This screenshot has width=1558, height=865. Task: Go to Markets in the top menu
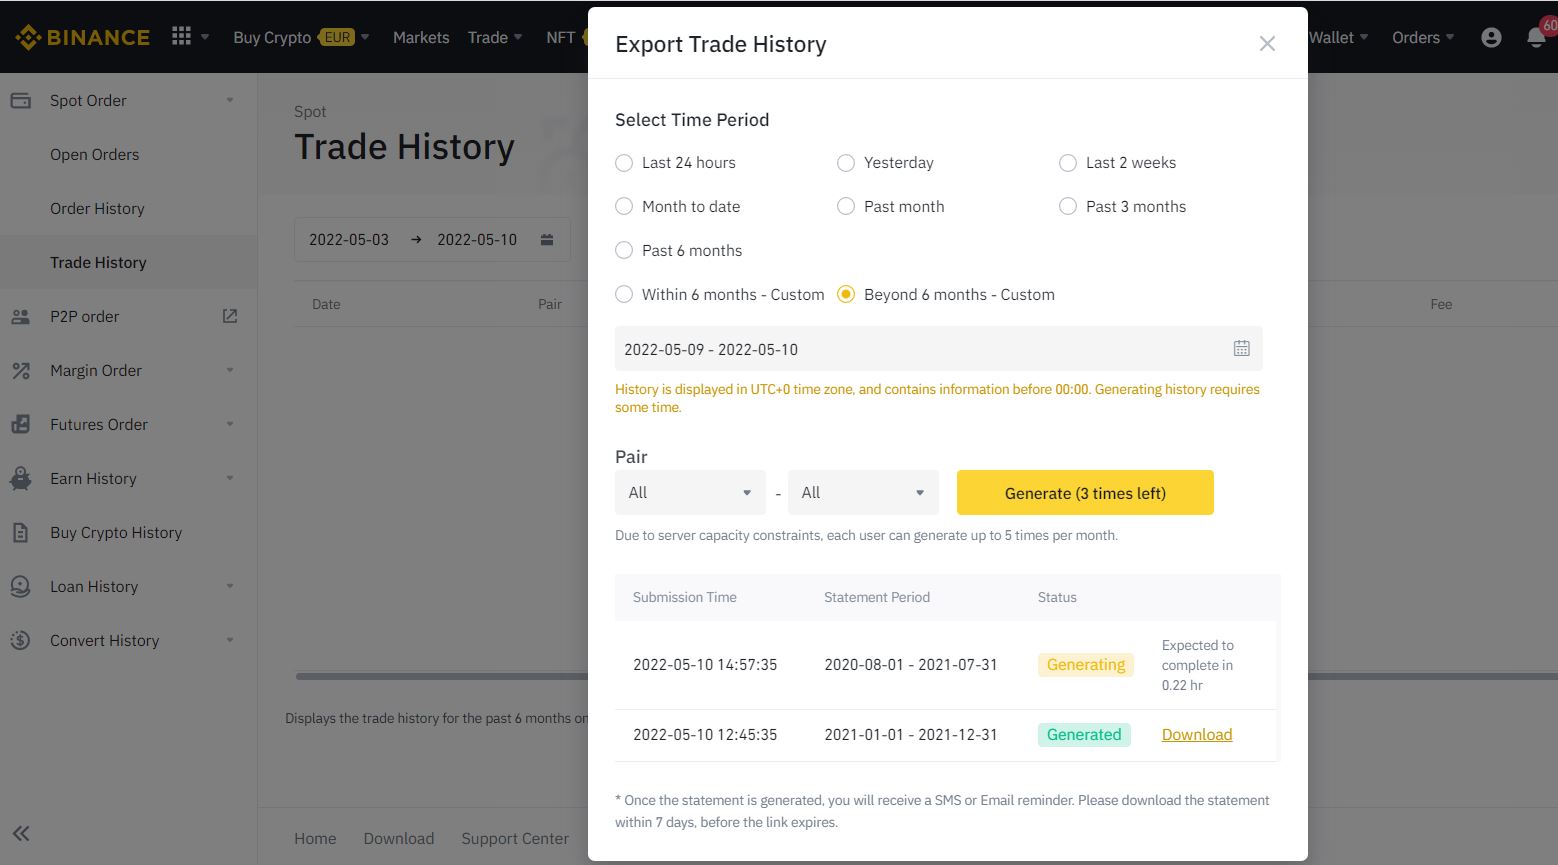420,36
